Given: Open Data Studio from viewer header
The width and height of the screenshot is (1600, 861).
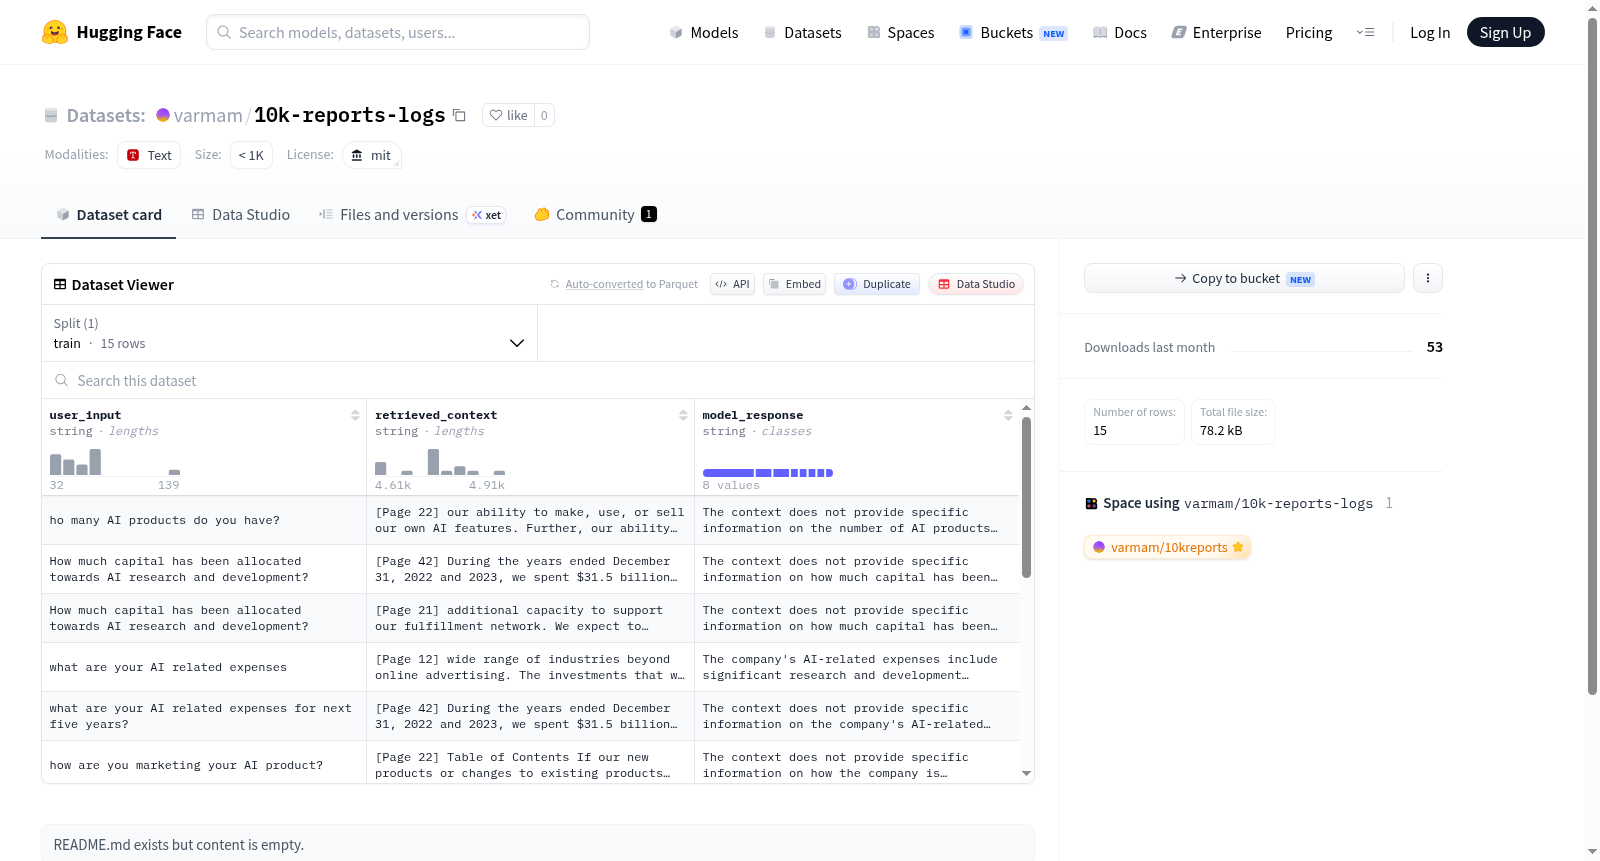Looking at the screenshot, I should coord(976,284).
